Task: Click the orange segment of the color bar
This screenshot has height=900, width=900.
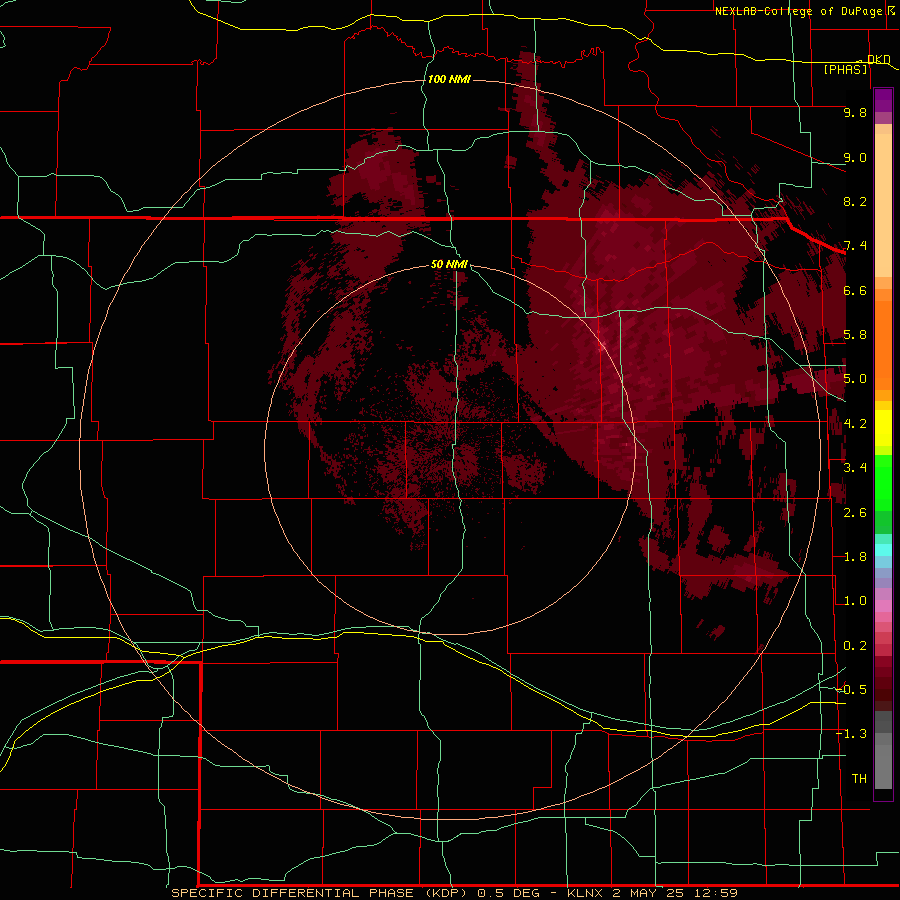Action: point(883,344)
